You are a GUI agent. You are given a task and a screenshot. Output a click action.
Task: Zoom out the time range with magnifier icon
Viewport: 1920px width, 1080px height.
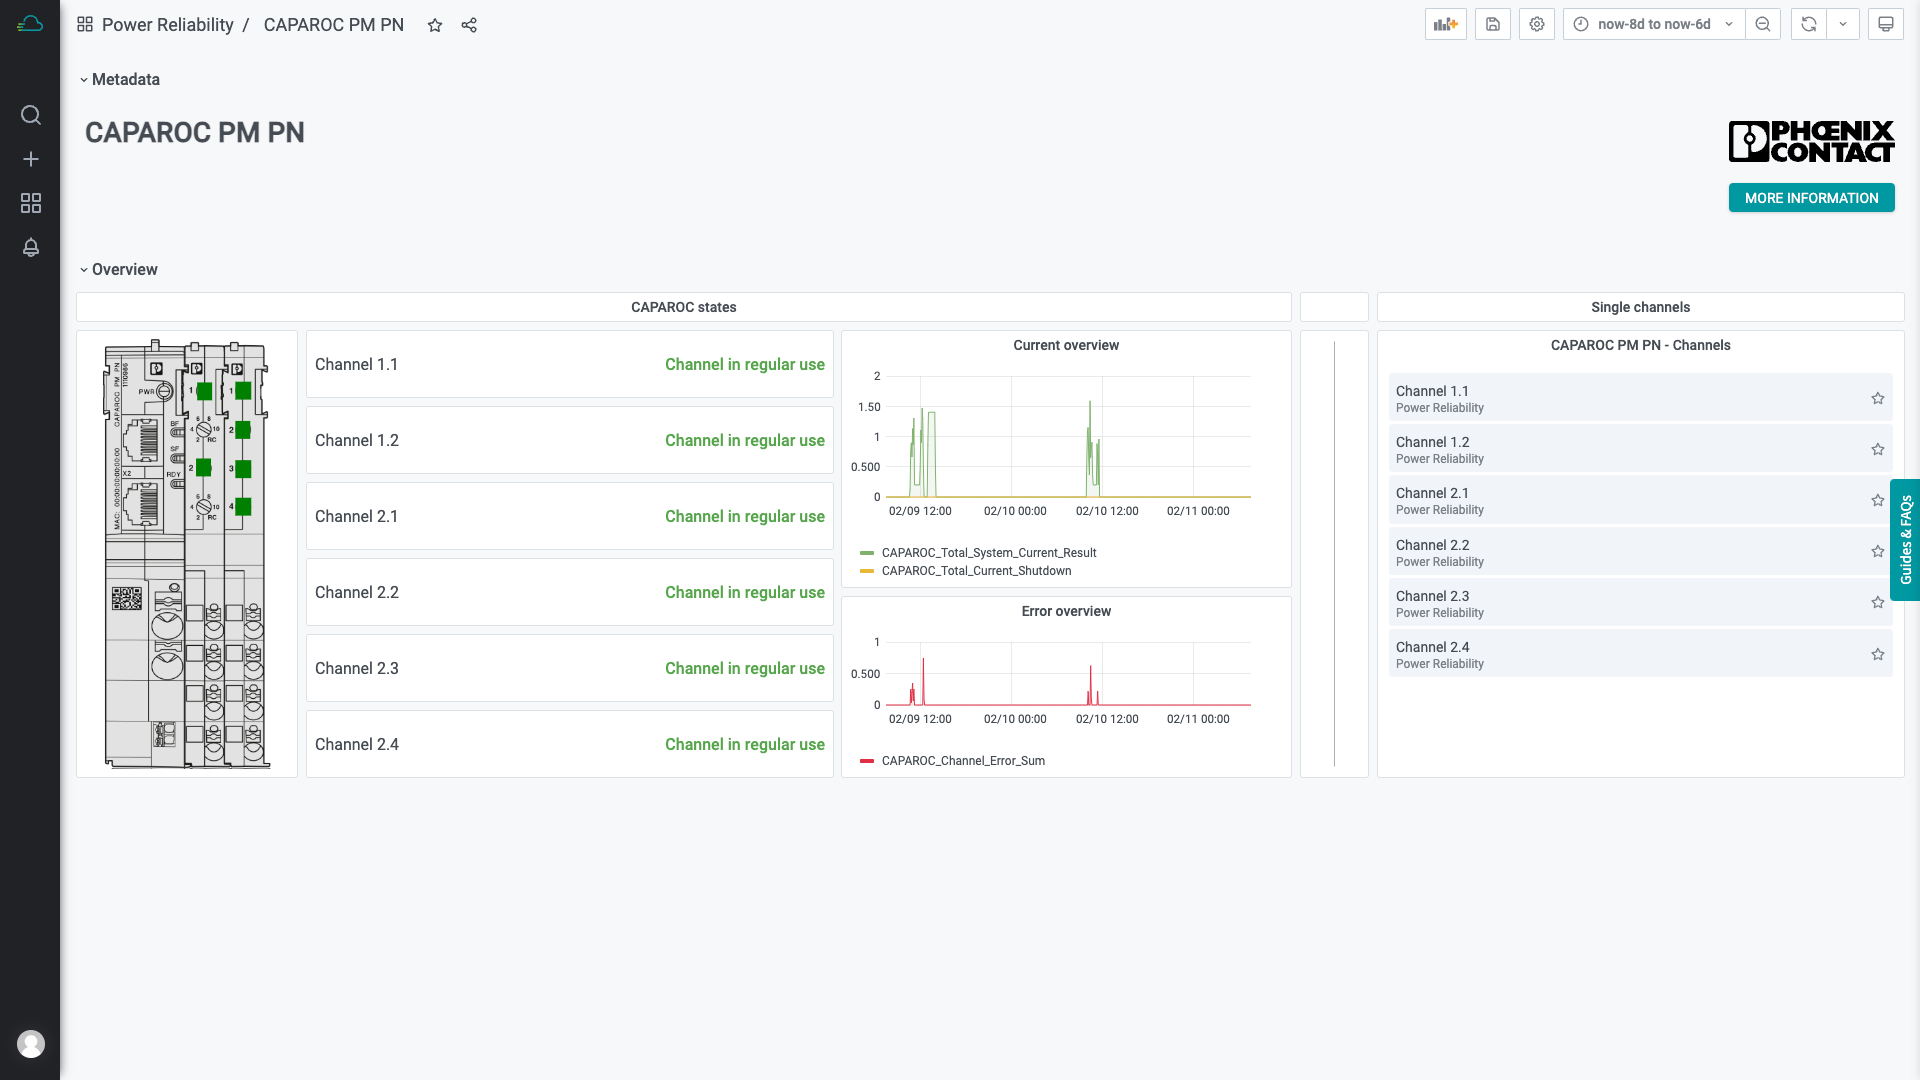coord(1763,24)
